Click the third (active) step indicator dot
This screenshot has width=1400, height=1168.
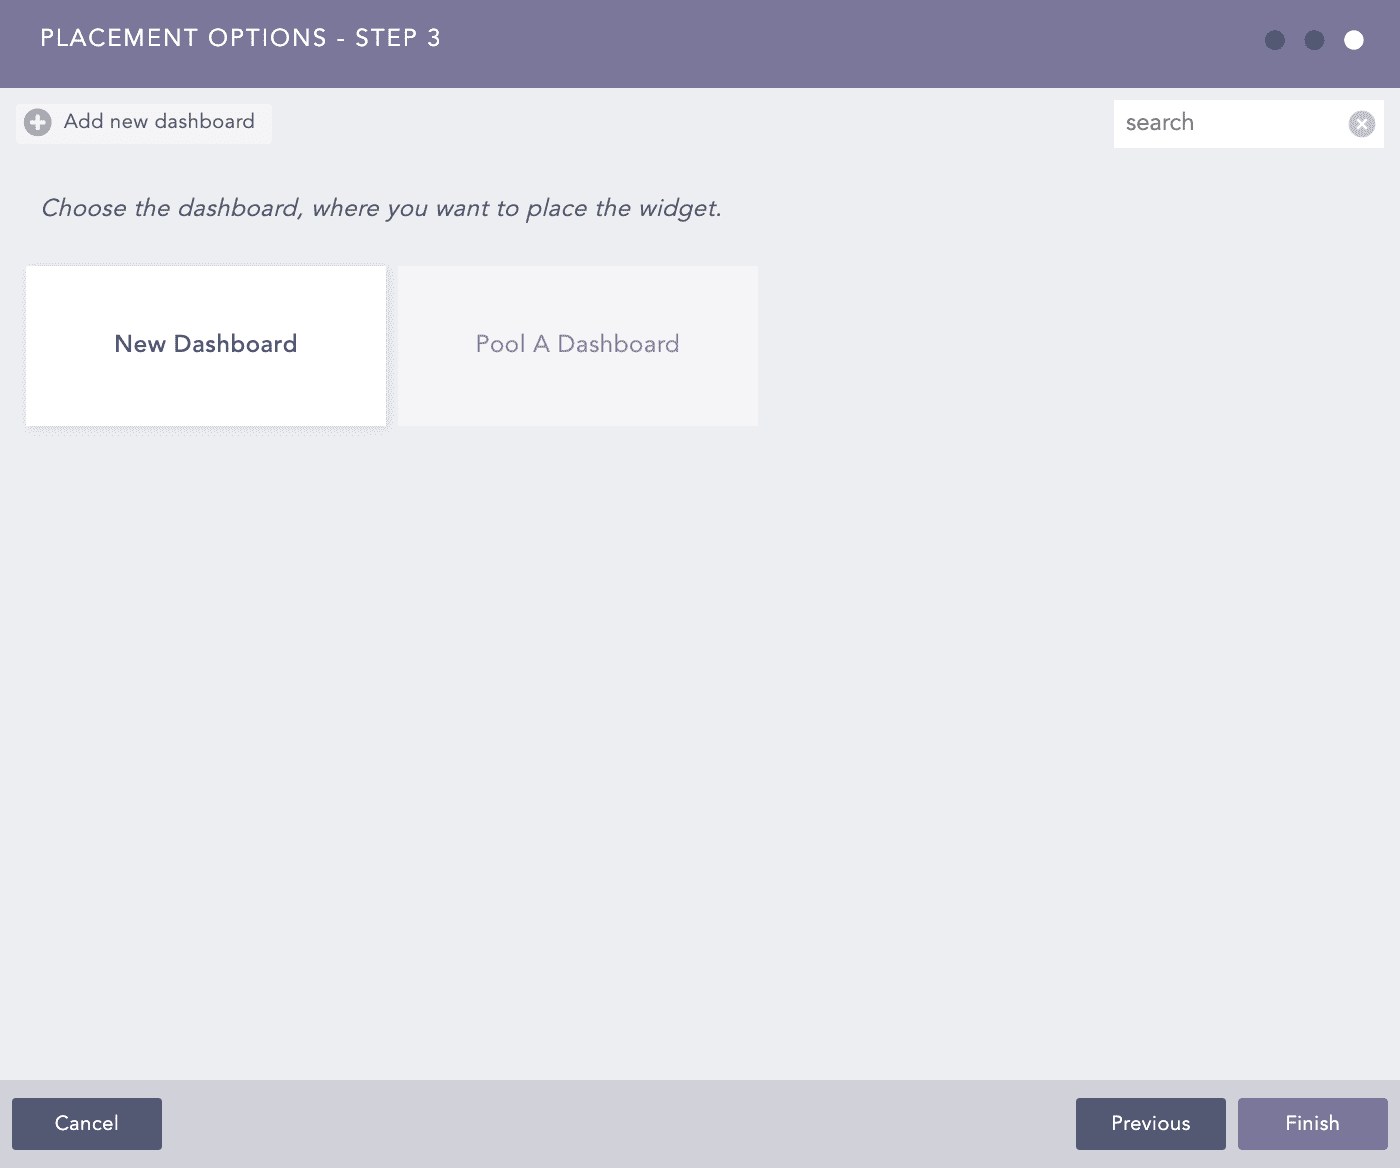click(1354, 40)
